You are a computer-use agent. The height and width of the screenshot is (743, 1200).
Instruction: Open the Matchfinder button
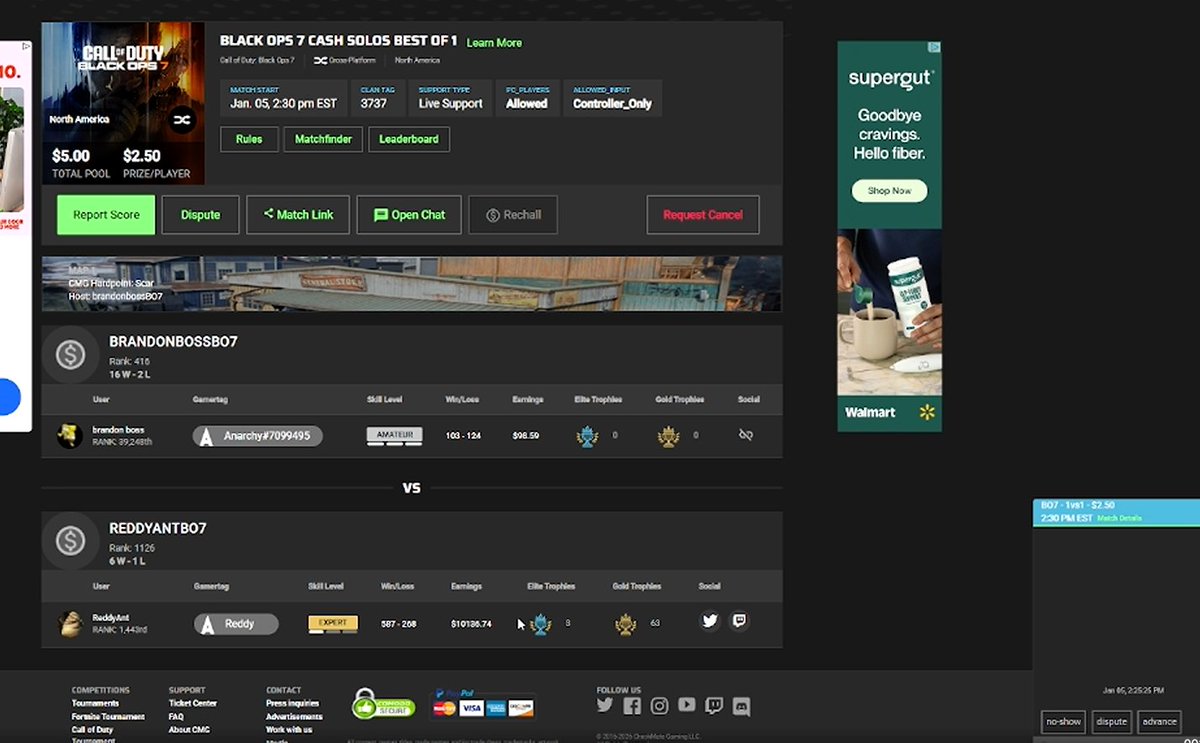click(x=323, y=139)
